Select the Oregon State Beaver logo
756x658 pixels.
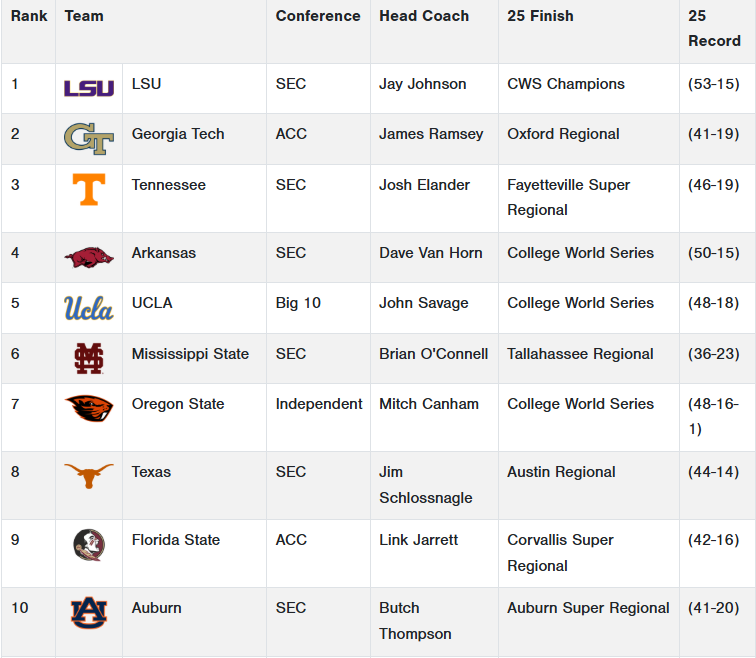pos(89,408)
